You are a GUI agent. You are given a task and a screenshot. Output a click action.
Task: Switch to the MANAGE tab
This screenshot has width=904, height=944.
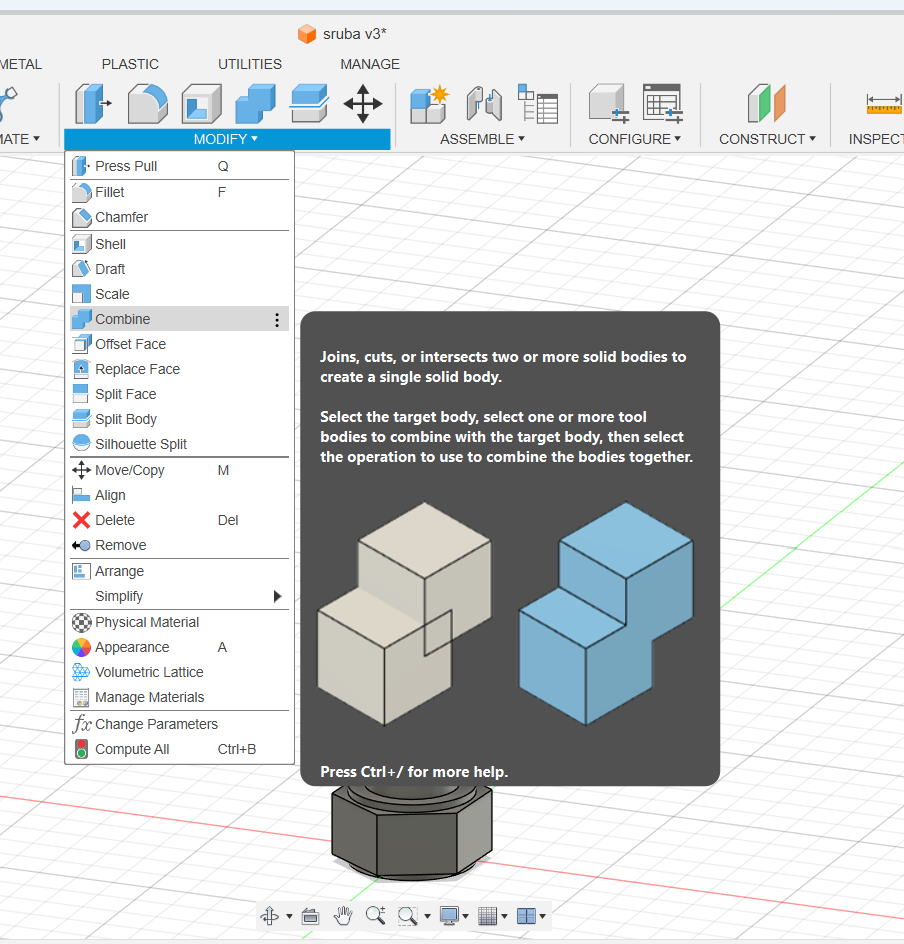[370, 64]
